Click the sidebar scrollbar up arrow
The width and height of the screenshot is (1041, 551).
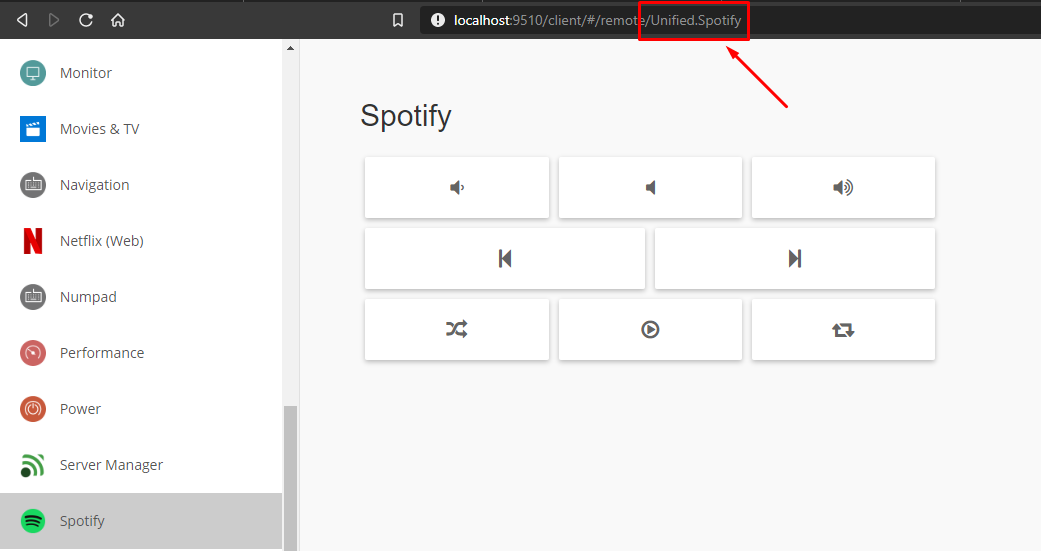[290, 48]
